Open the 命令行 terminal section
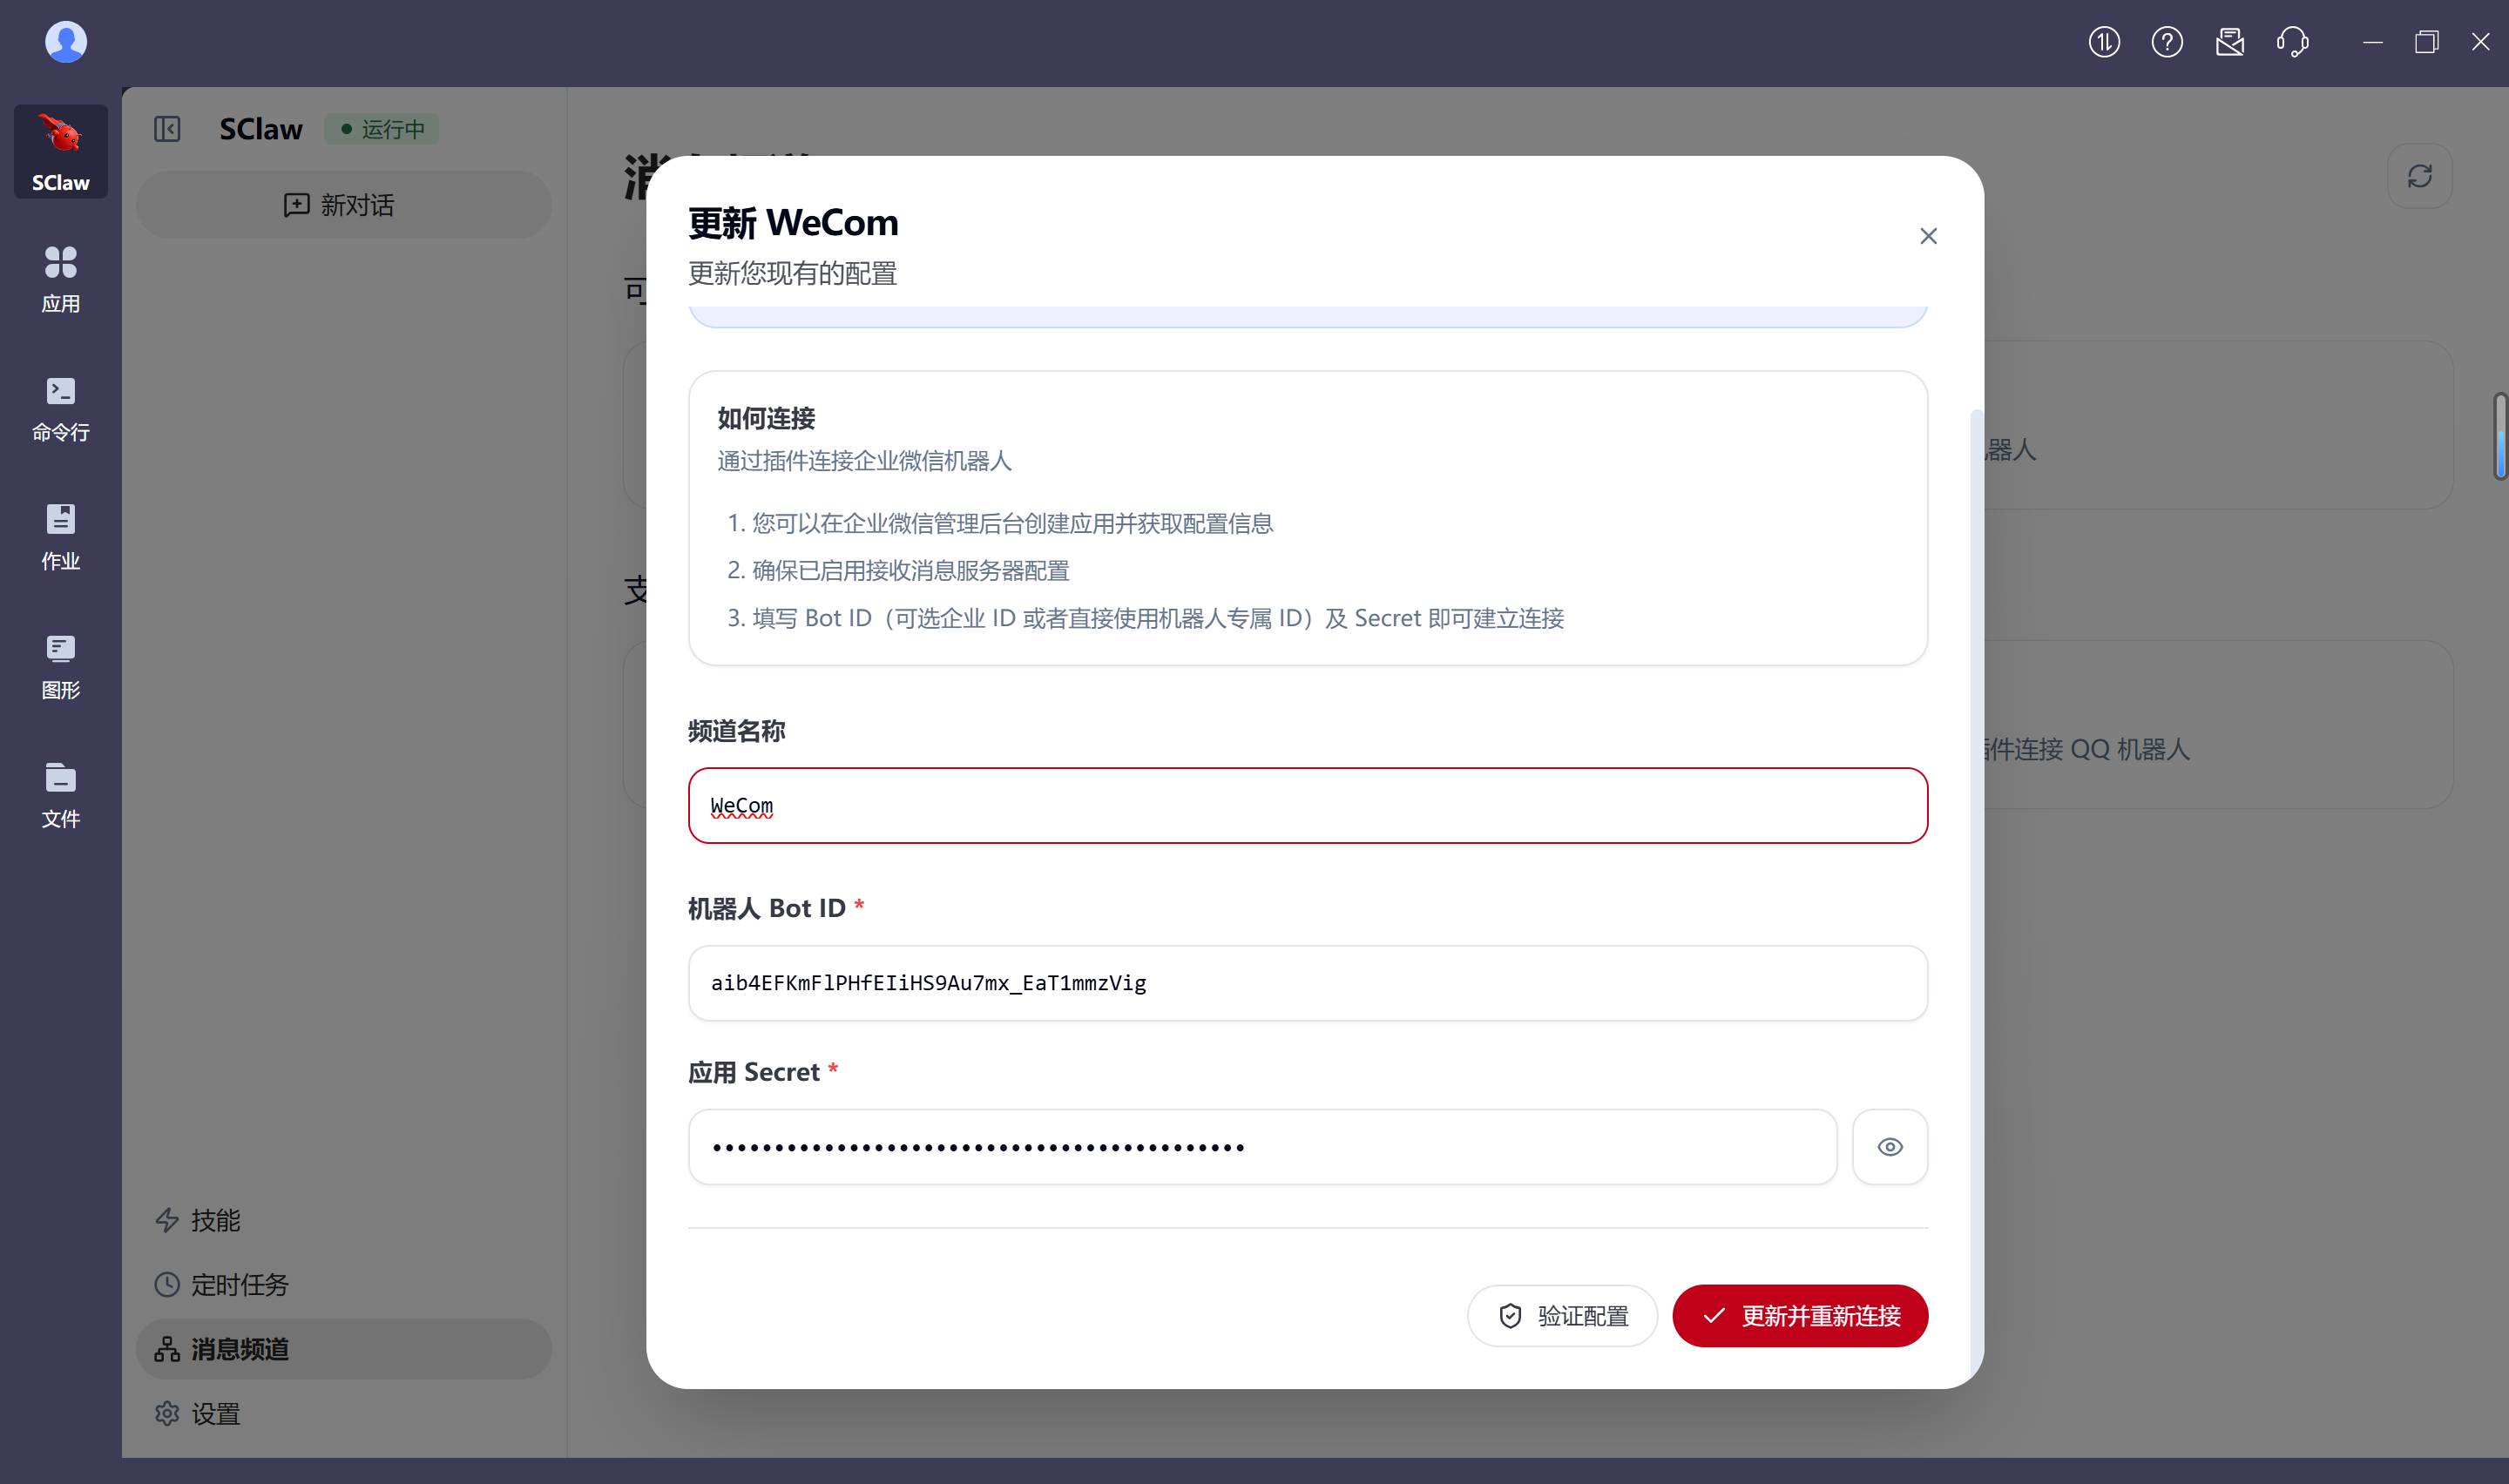The width and height of the screenshot is (2509, 1484). 61,408
